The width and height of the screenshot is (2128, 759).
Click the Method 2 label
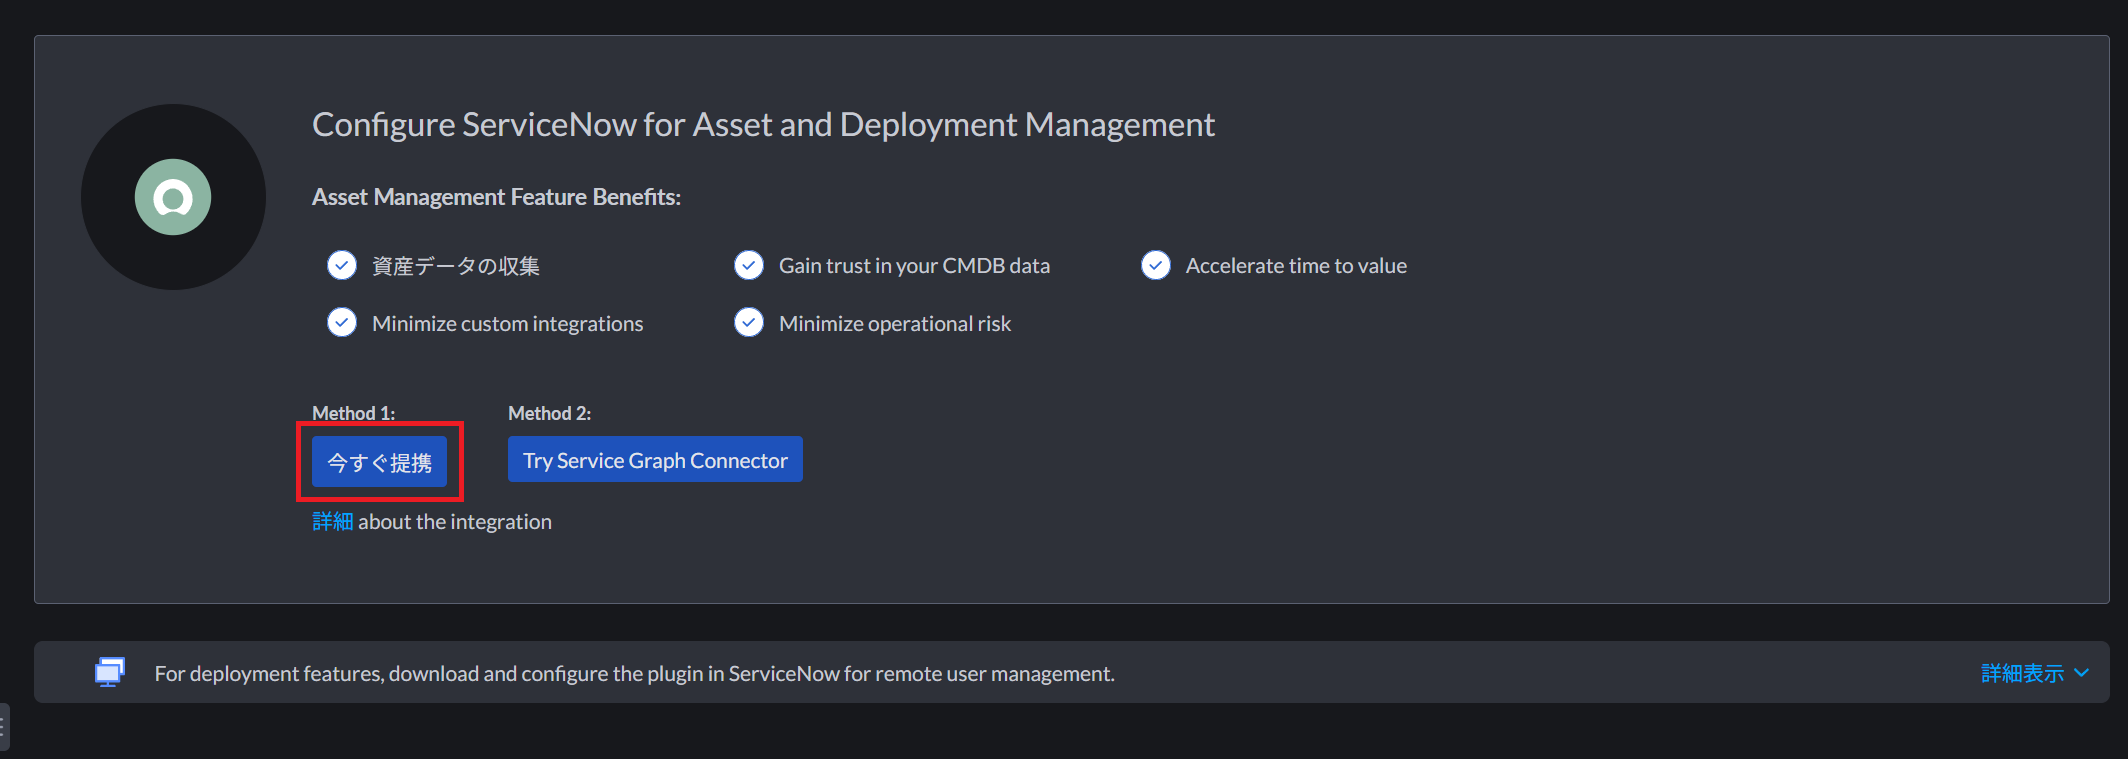click(x=549, y=413)
